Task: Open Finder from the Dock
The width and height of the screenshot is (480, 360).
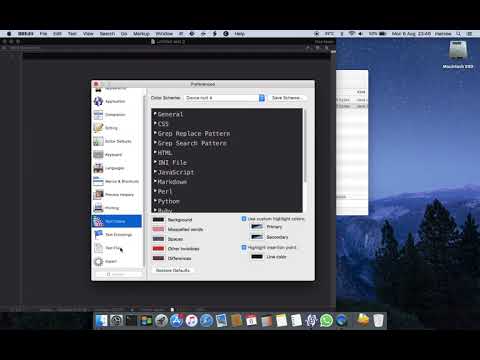Action: pyautogui.click(x=102, y=321)
